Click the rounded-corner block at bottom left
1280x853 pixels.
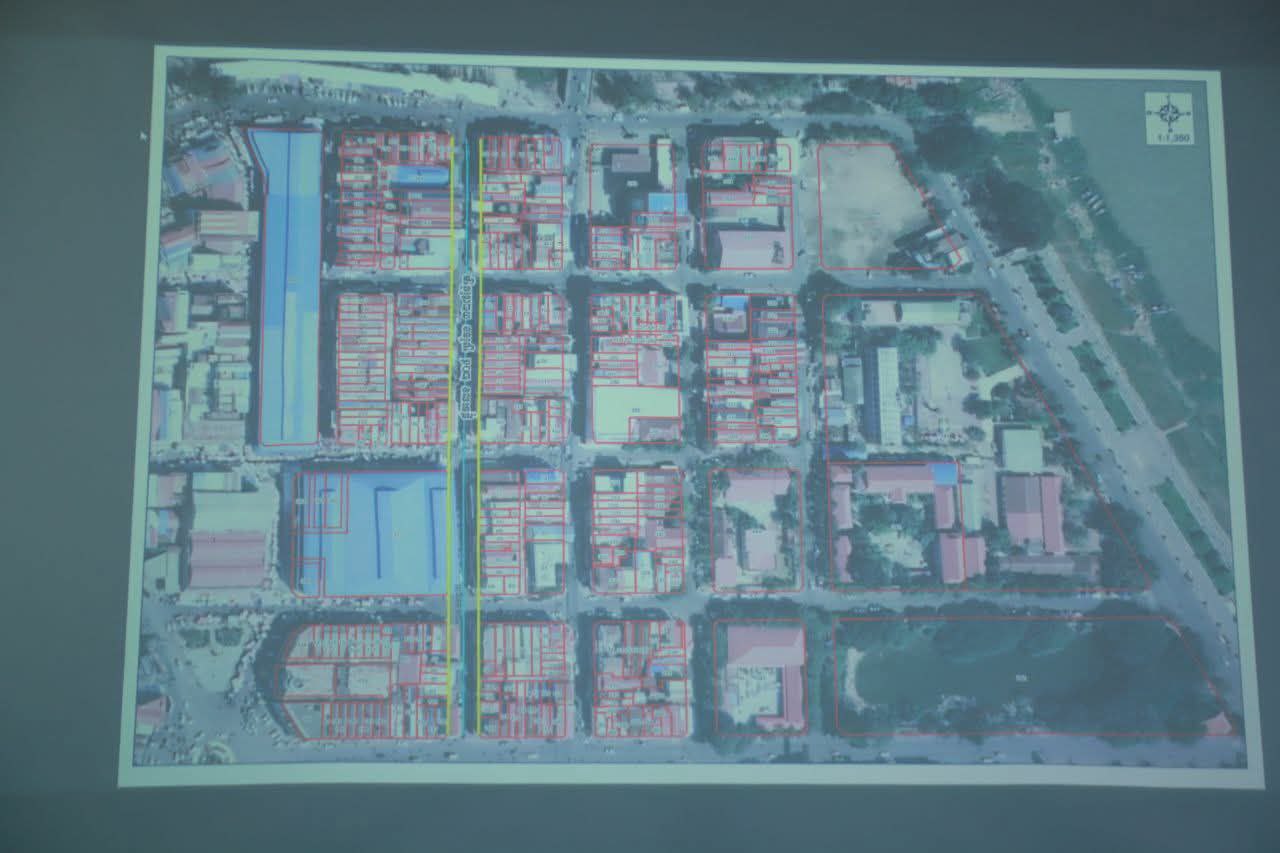[x=362, y=680]
